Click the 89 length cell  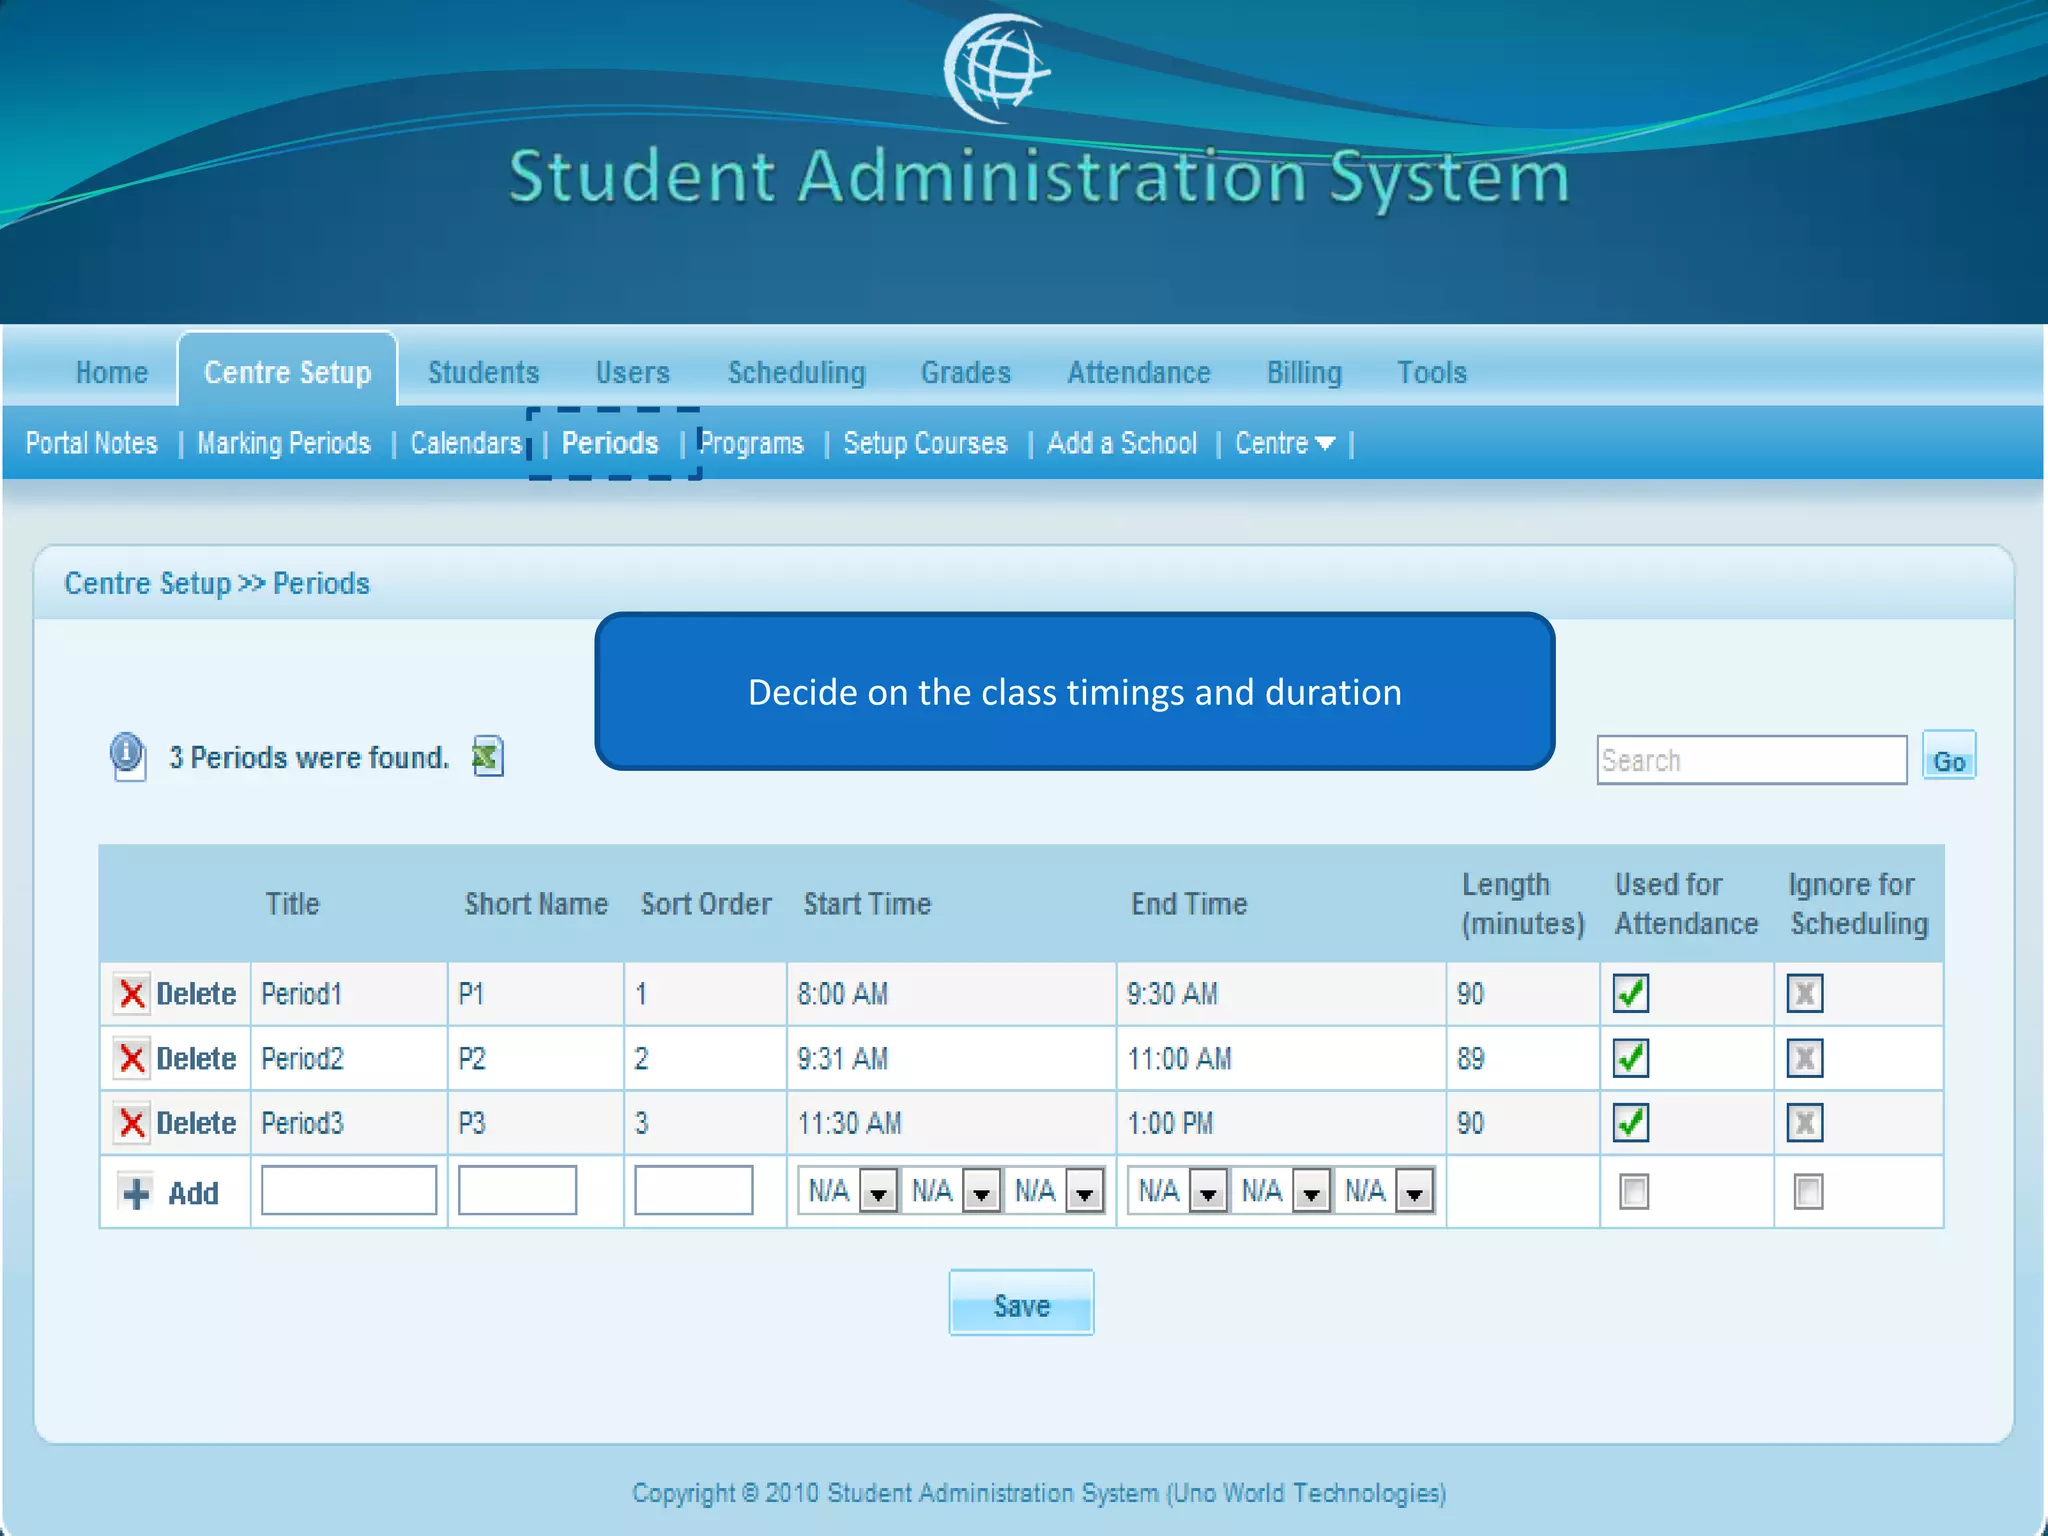click(1523, 1058)
